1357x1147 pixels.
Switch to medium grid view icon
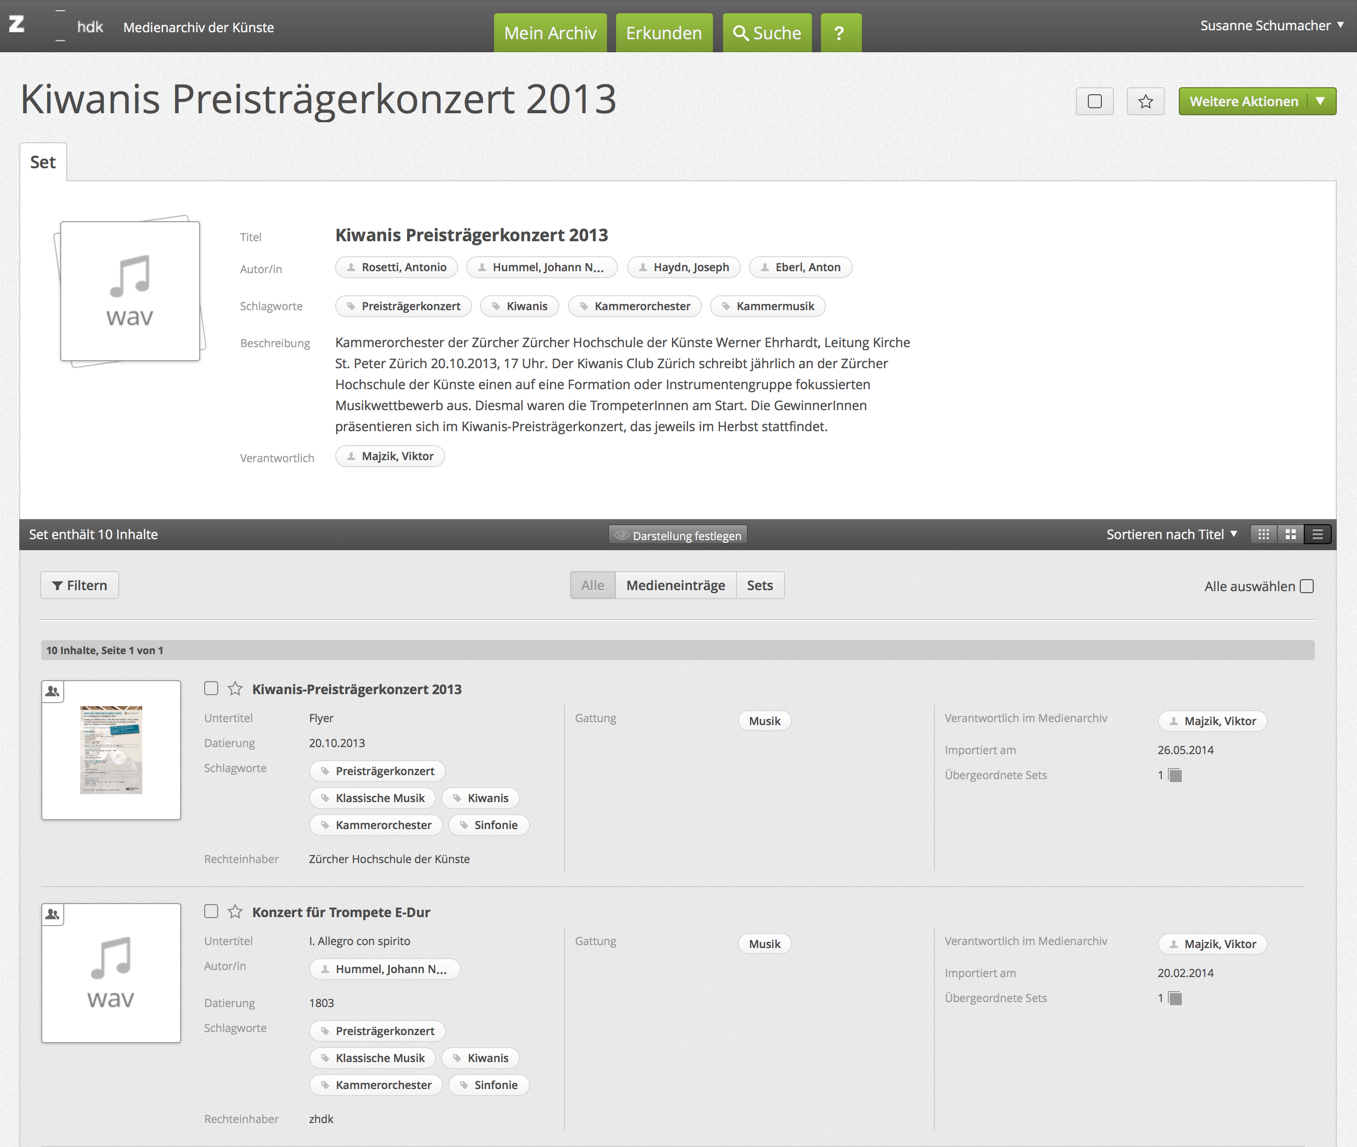[x=1291, y=535]
